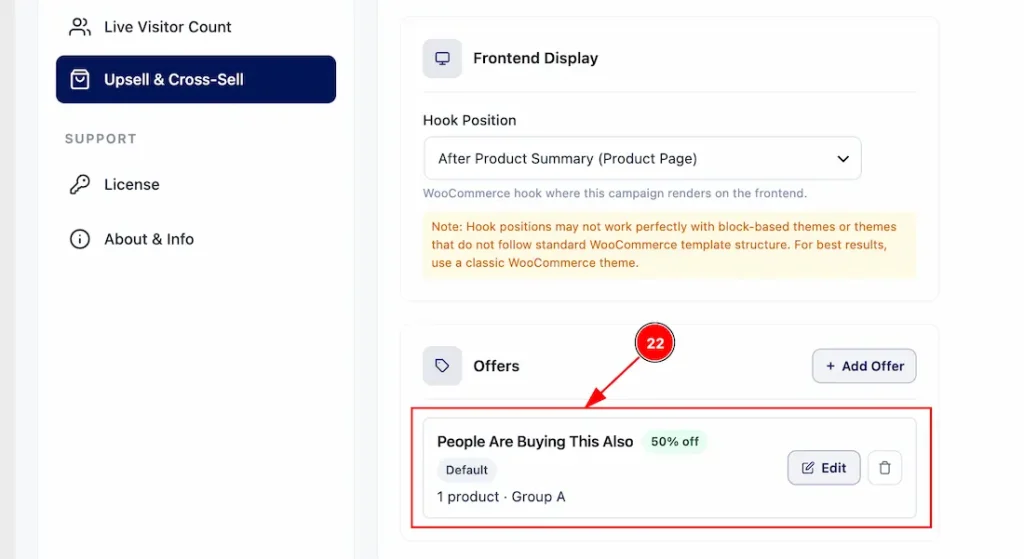Click the 50% off badge

tap(675, 441)
